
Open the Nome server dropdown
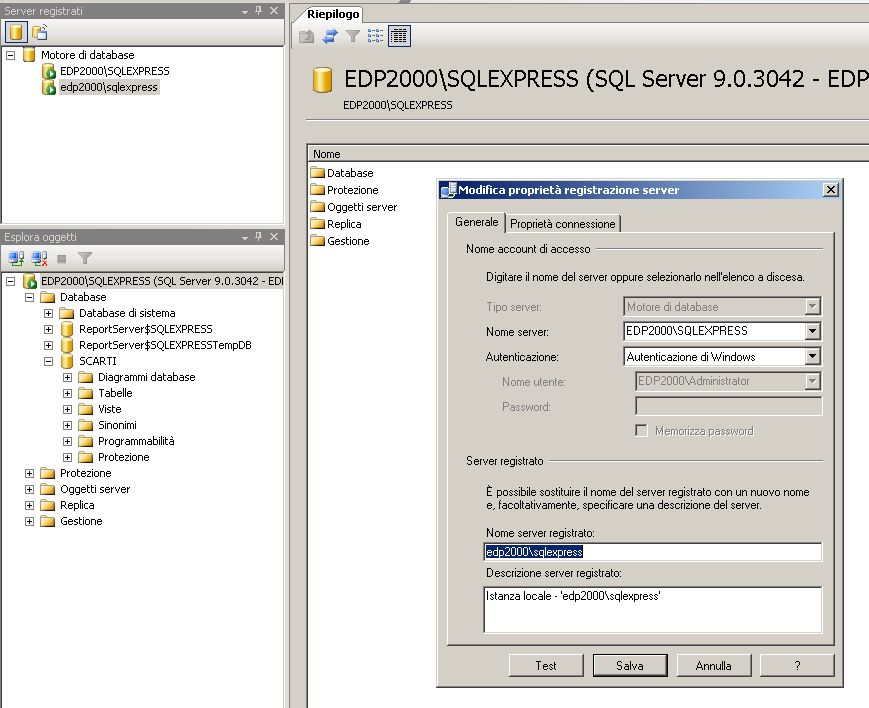pyautogui.click(x=812, y=331)
